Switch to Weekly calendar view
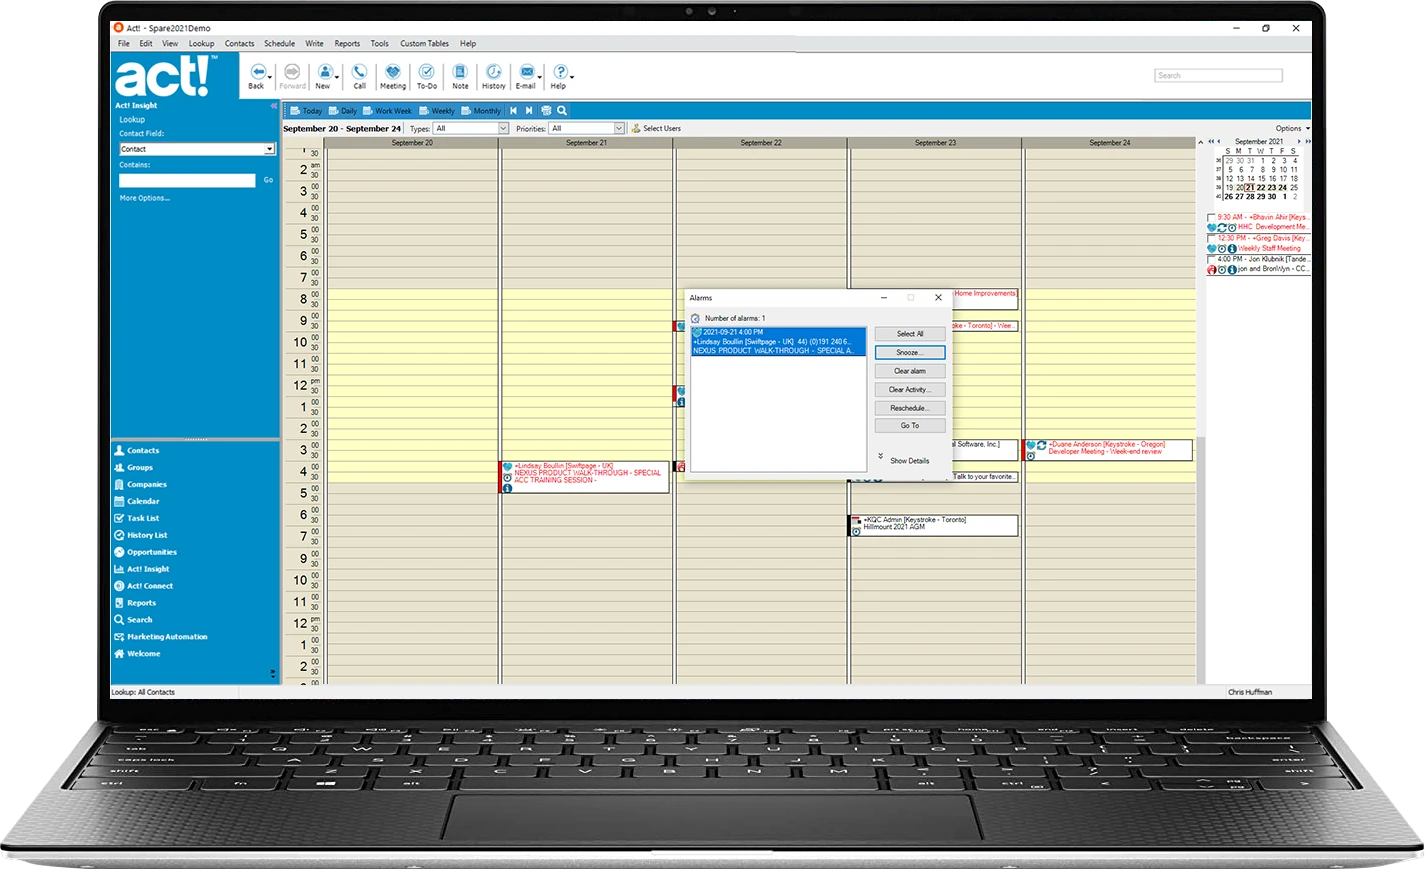 (437, 111)
